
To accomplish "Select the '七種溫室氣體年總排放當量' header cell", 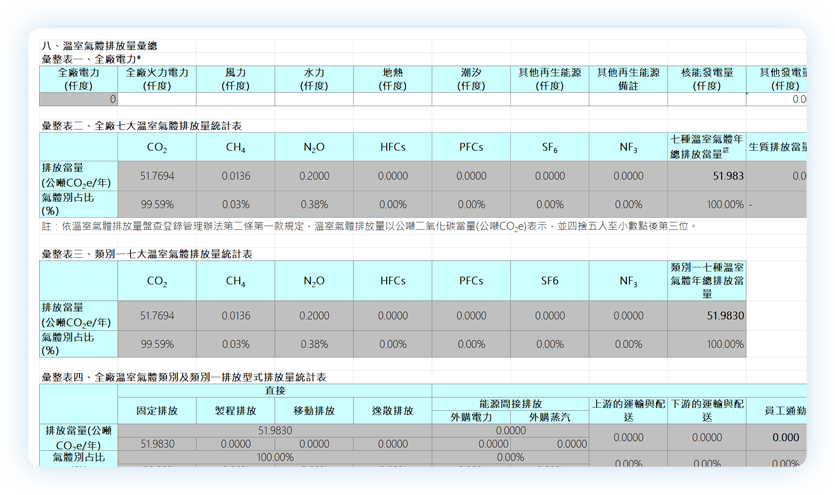I will pos(707,147).
